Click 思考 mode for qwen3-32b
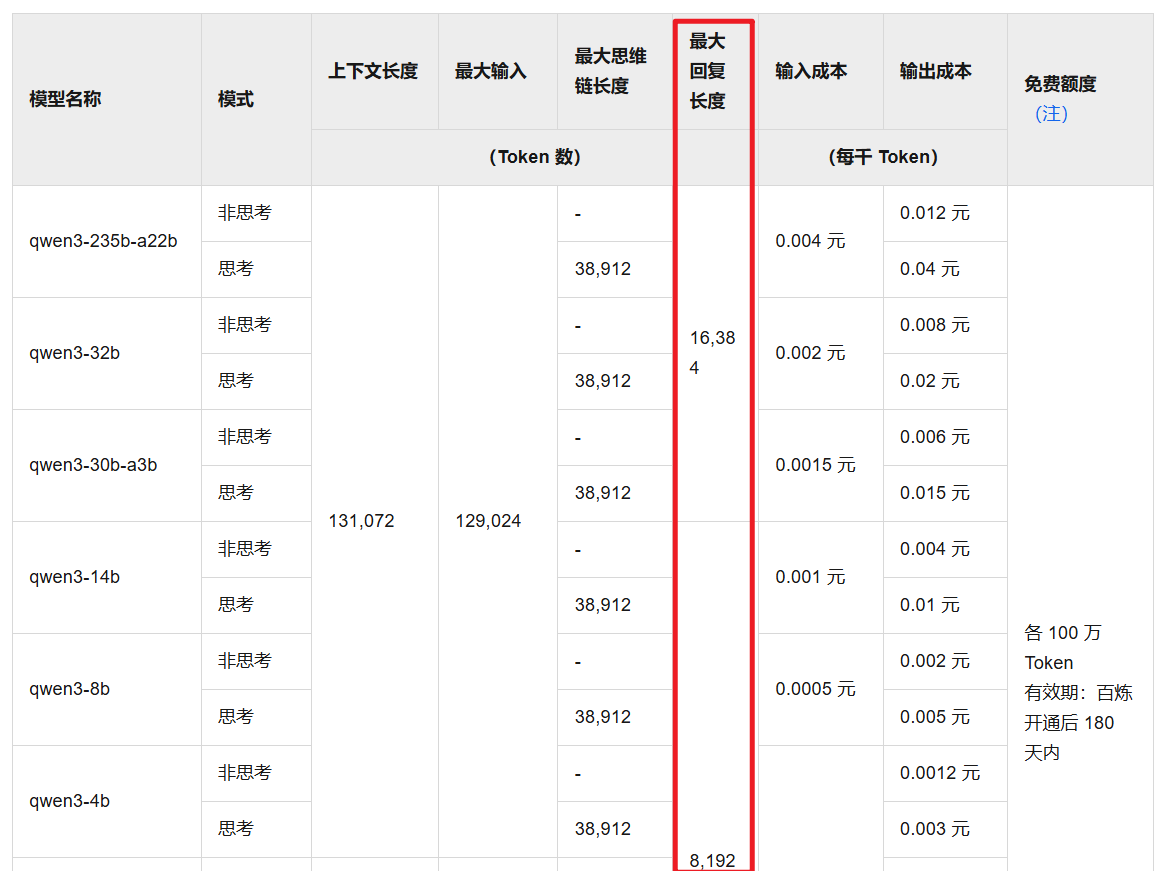This screenshot has width=1164, height=871. click(235, 381)
